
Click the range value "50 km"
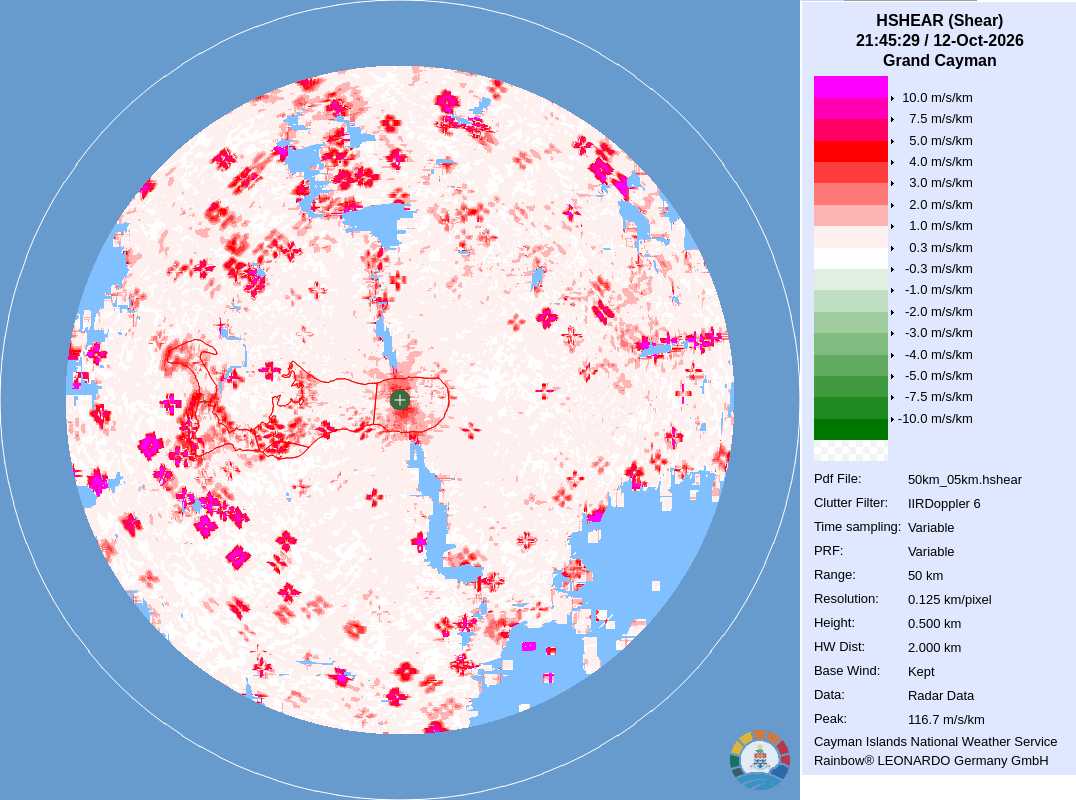[x=926, y=576]
